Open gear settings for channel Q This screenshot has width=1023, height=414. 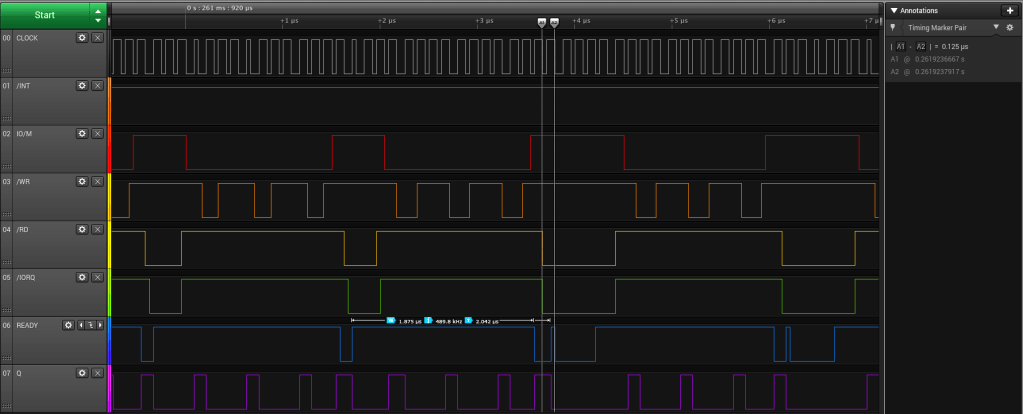click(x=83, y=373)
